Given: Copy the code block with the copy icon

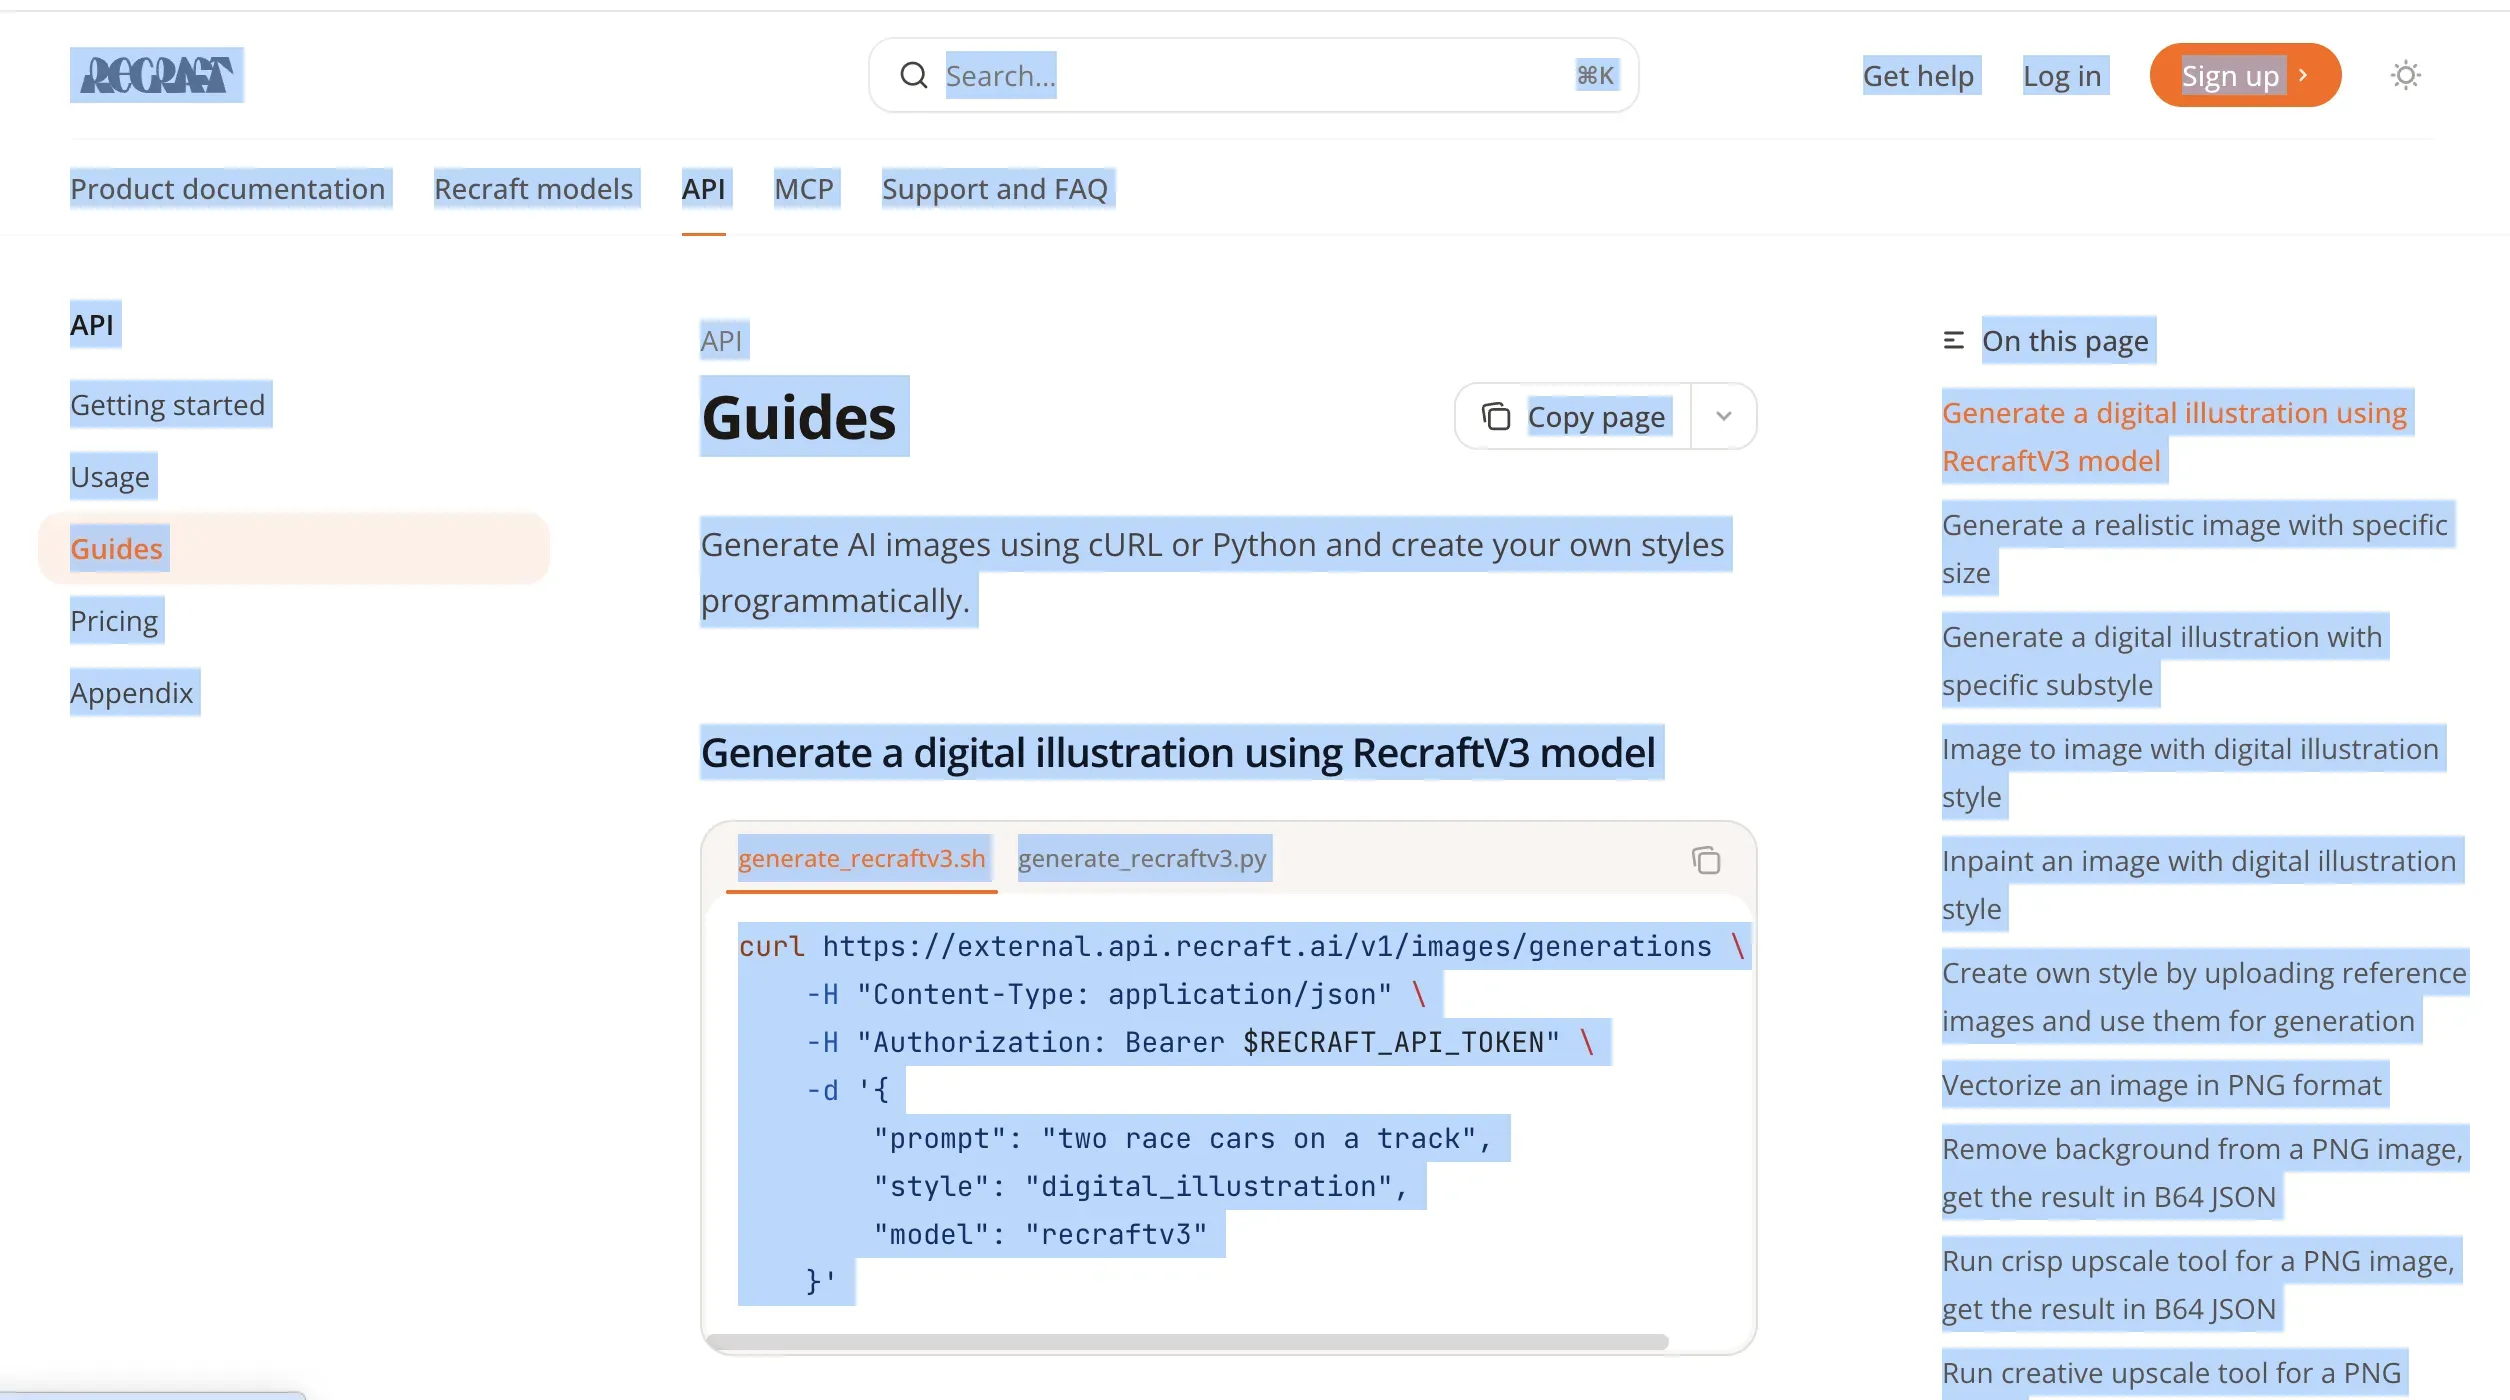Looking at the screenshot, I should [x=1706, y=860].
